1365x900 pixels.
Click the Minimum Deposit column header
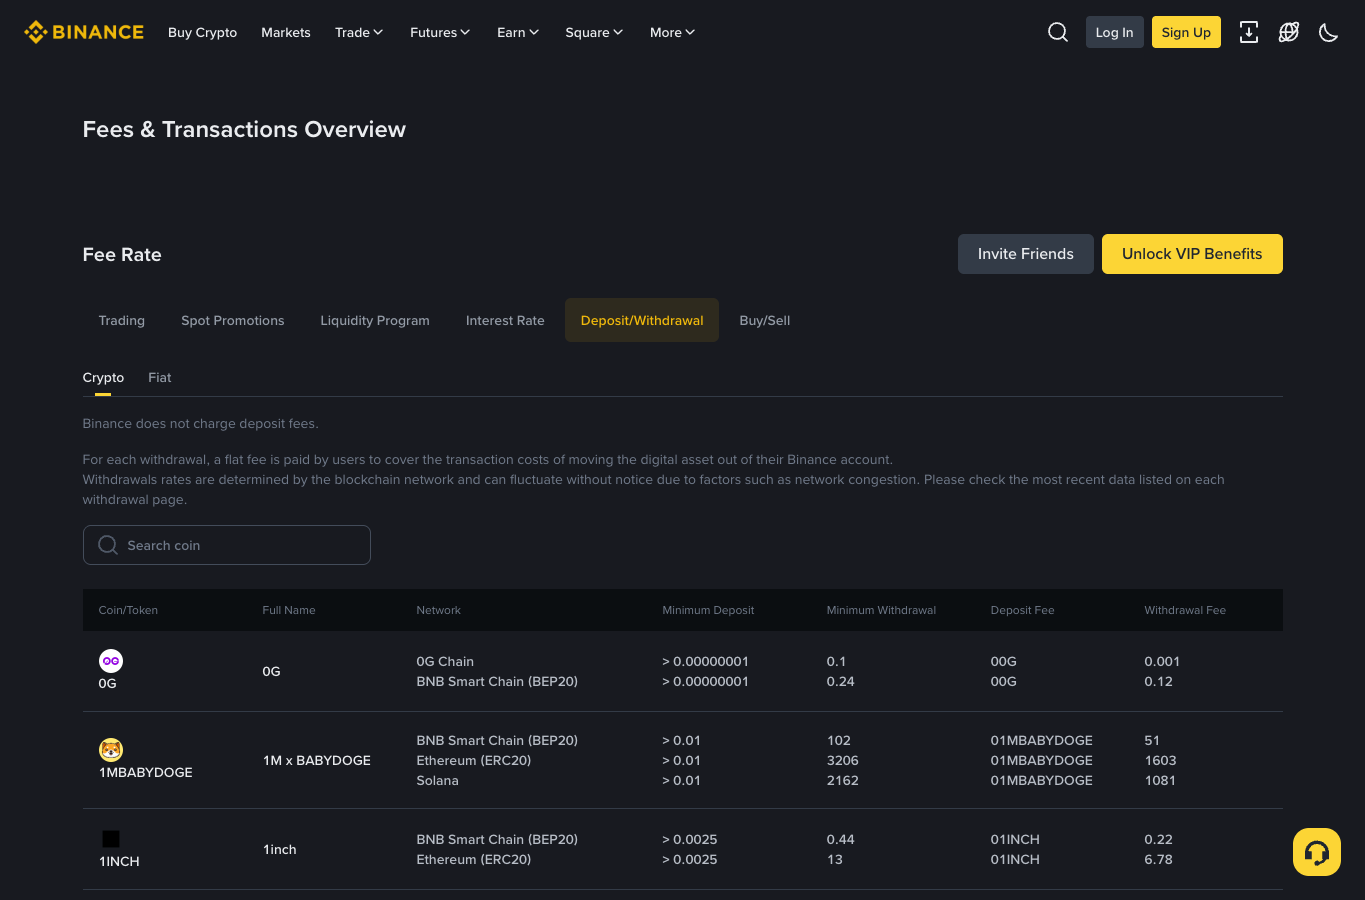[708, 610]
